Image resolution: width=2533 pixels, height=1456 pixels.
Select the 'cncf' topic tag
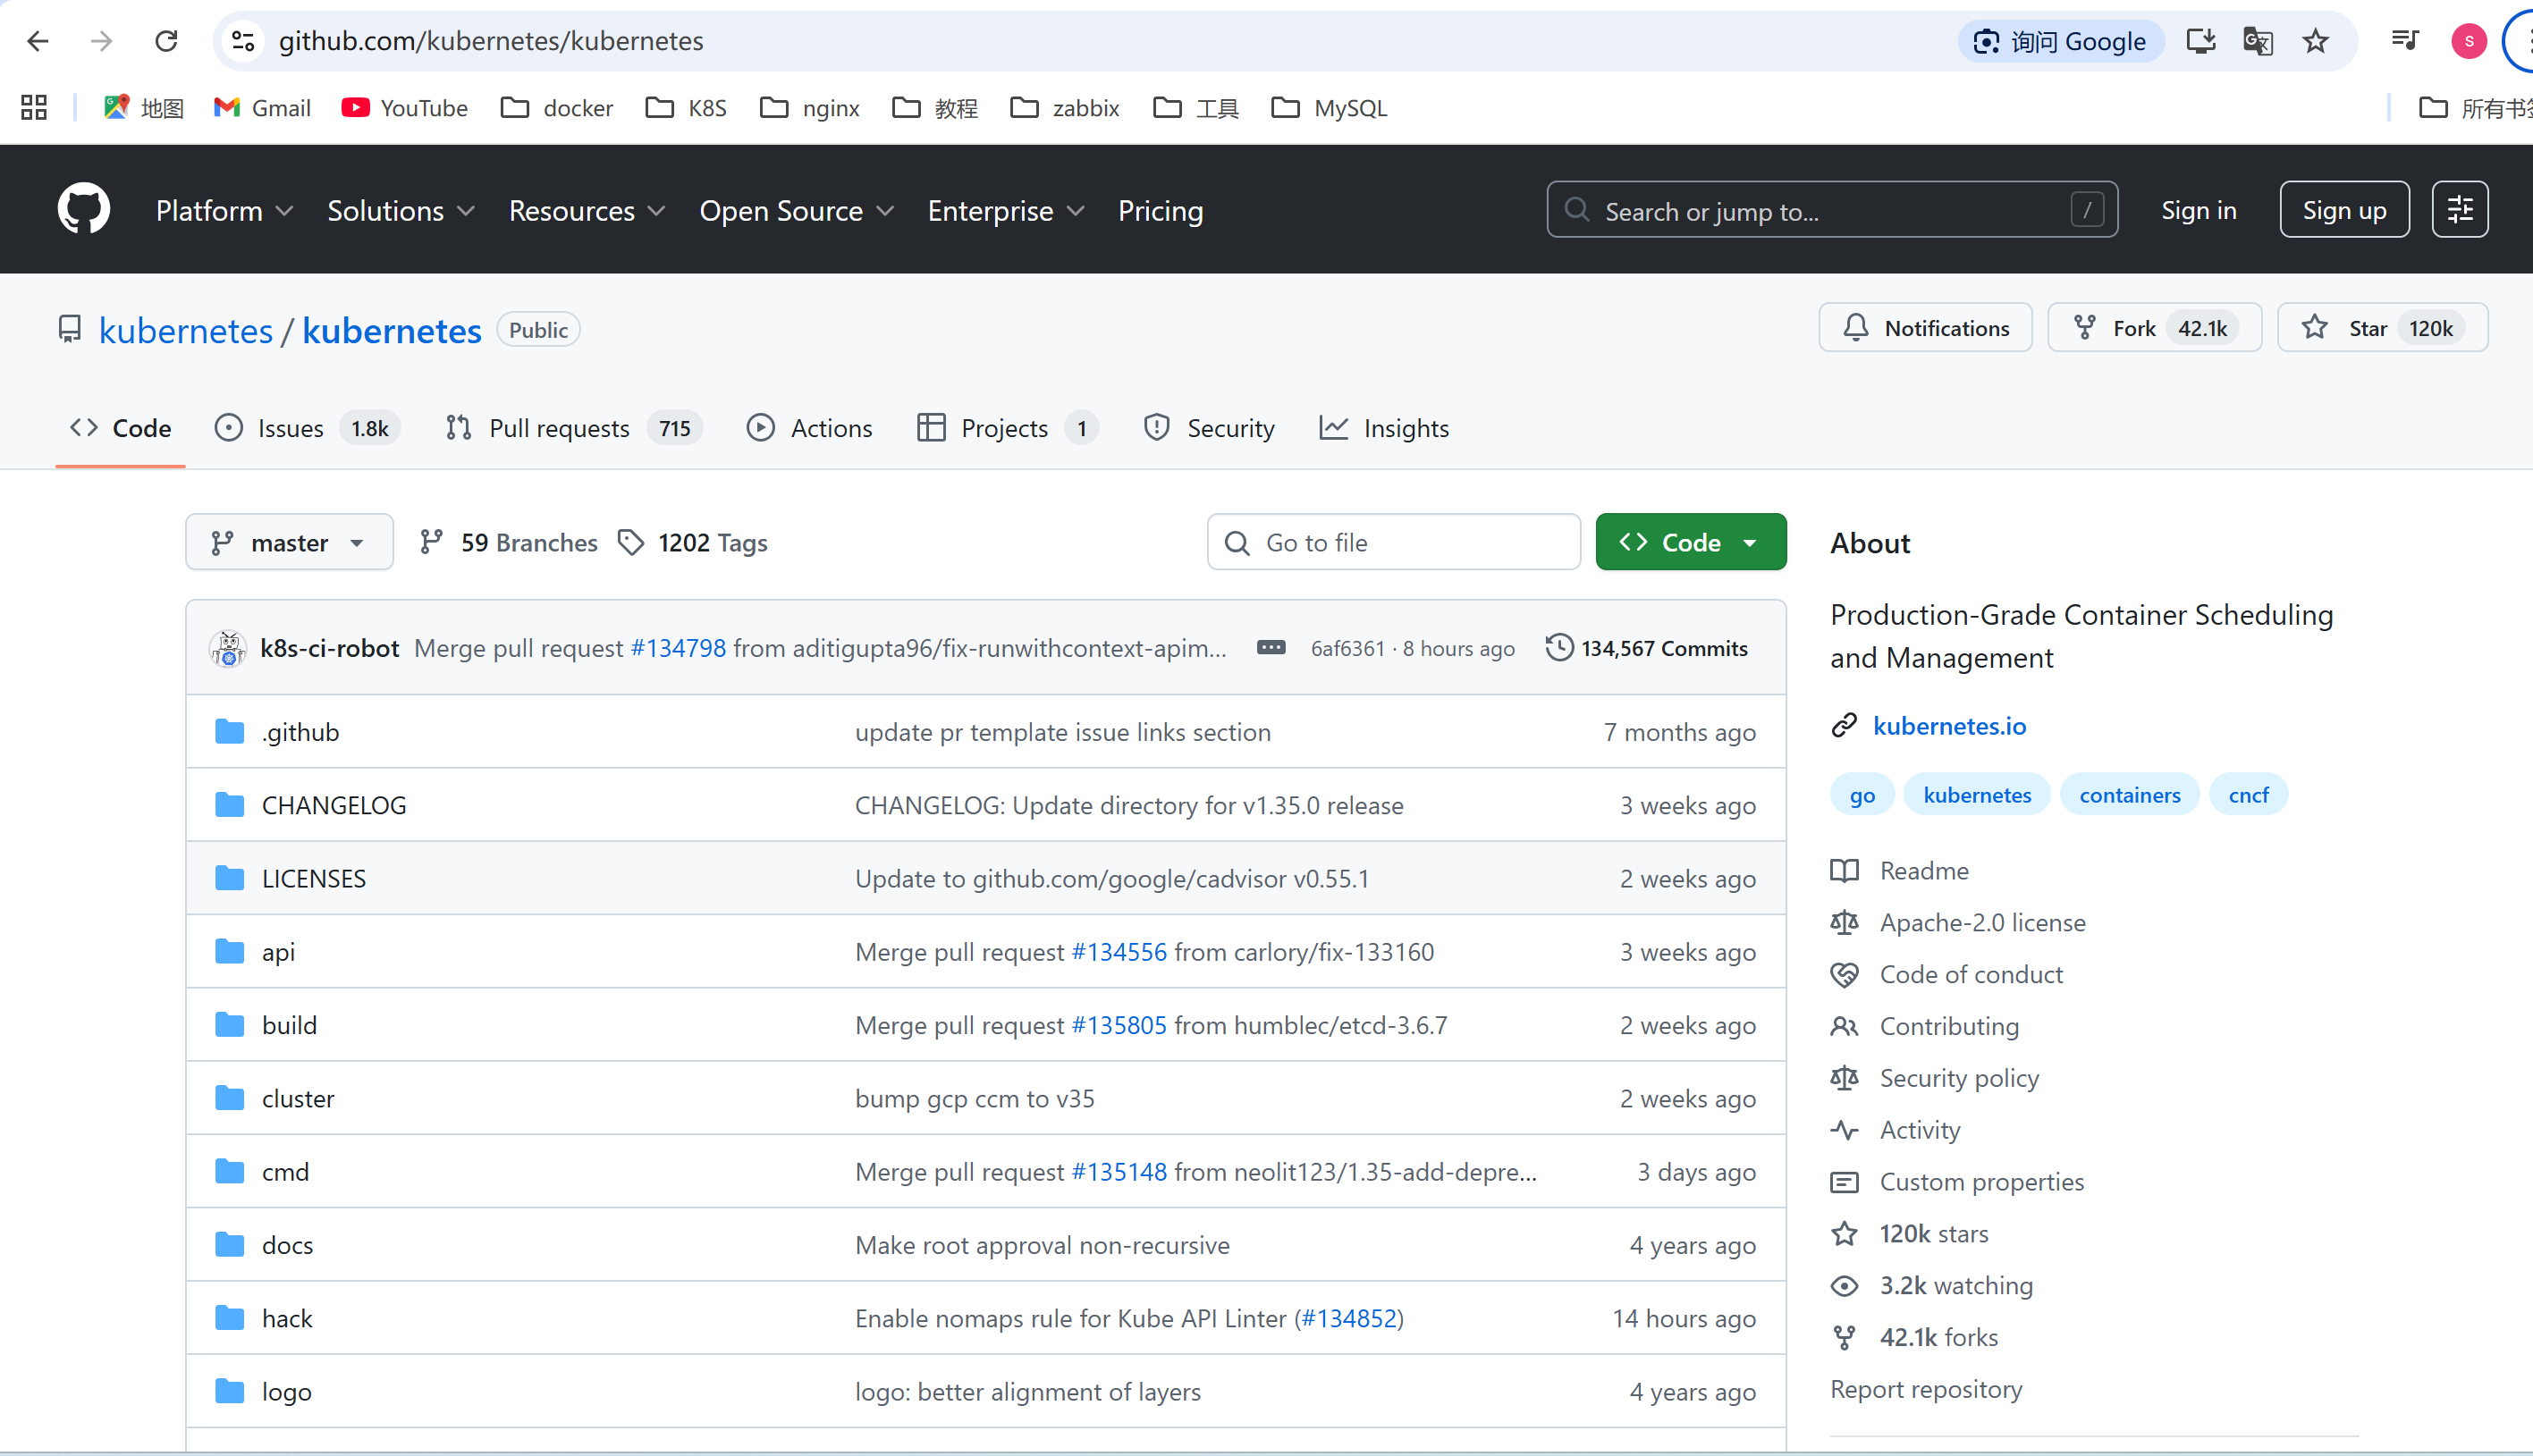[x=2248, y=795]
